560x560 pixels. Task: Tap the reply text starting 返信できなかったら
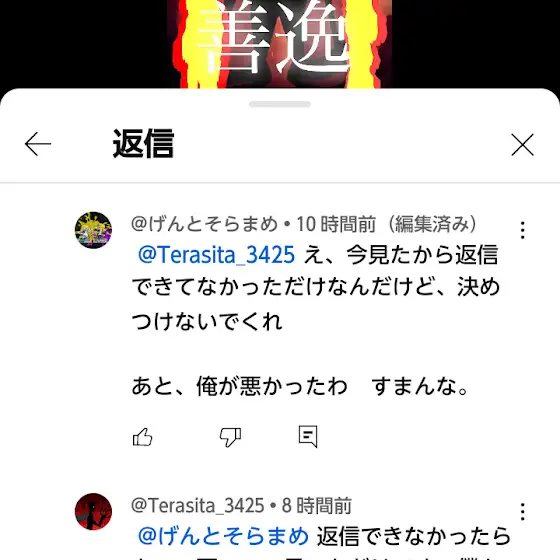pos(414,536)
